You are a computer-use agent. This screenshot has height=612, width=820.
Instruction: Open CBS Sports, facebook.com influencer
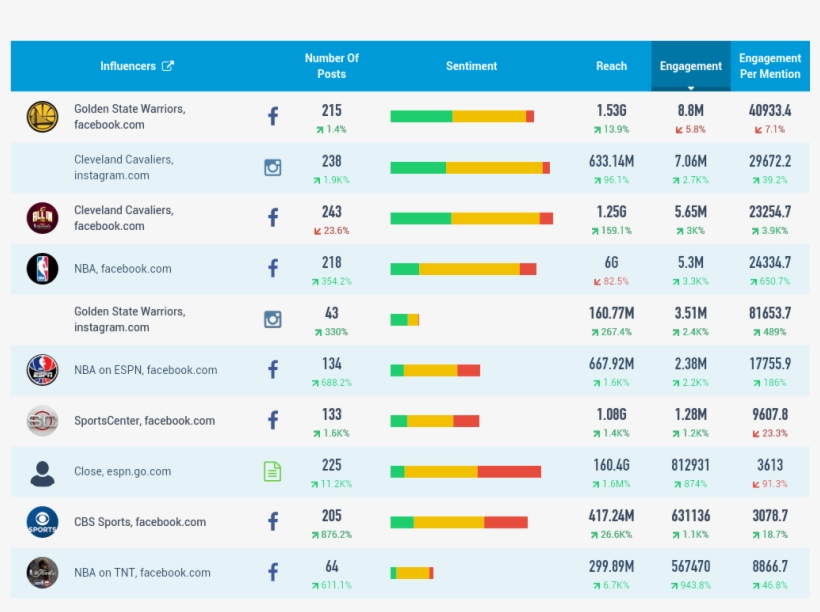click(140, 522)
